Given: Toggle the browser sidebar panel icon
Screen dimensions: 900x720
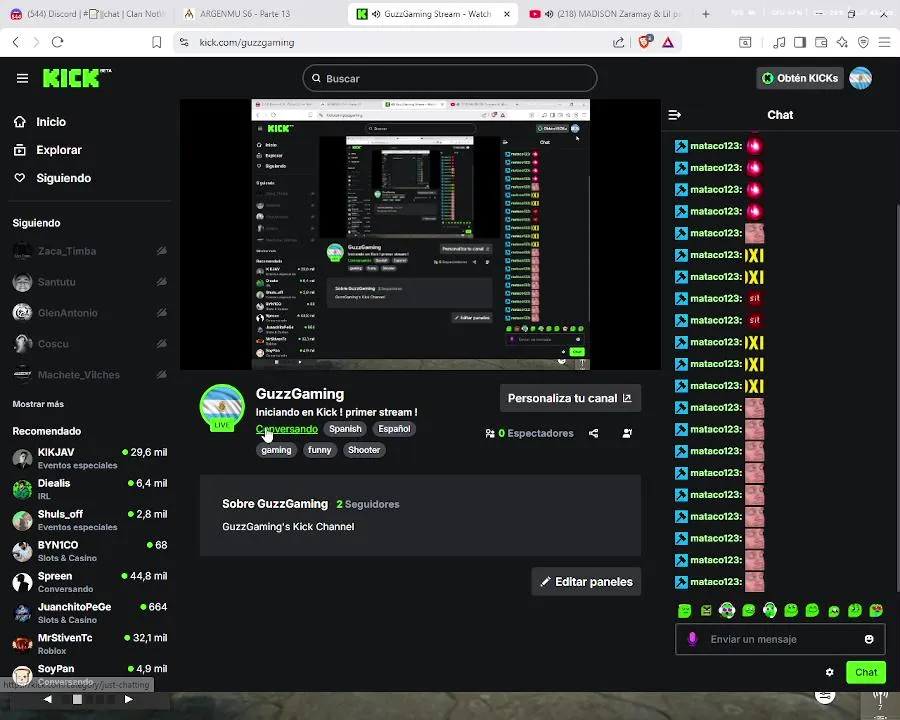Looking at the screenshot, I should pyautogui.click(x=800, y=42).
